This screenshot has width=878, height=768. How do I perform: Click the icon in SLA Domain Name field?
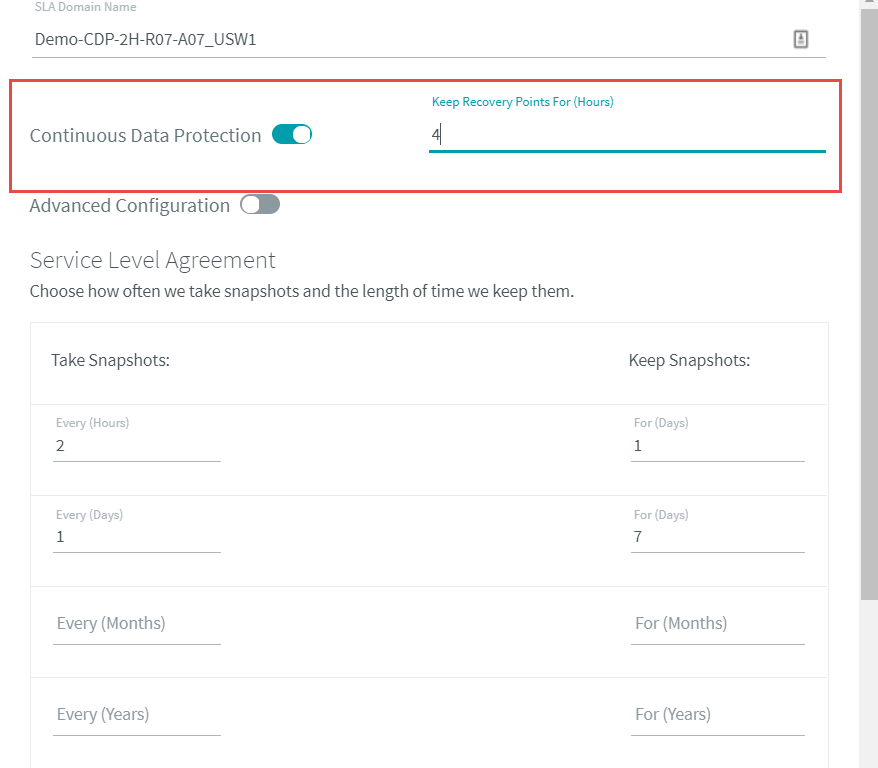[x=801, y=39]
